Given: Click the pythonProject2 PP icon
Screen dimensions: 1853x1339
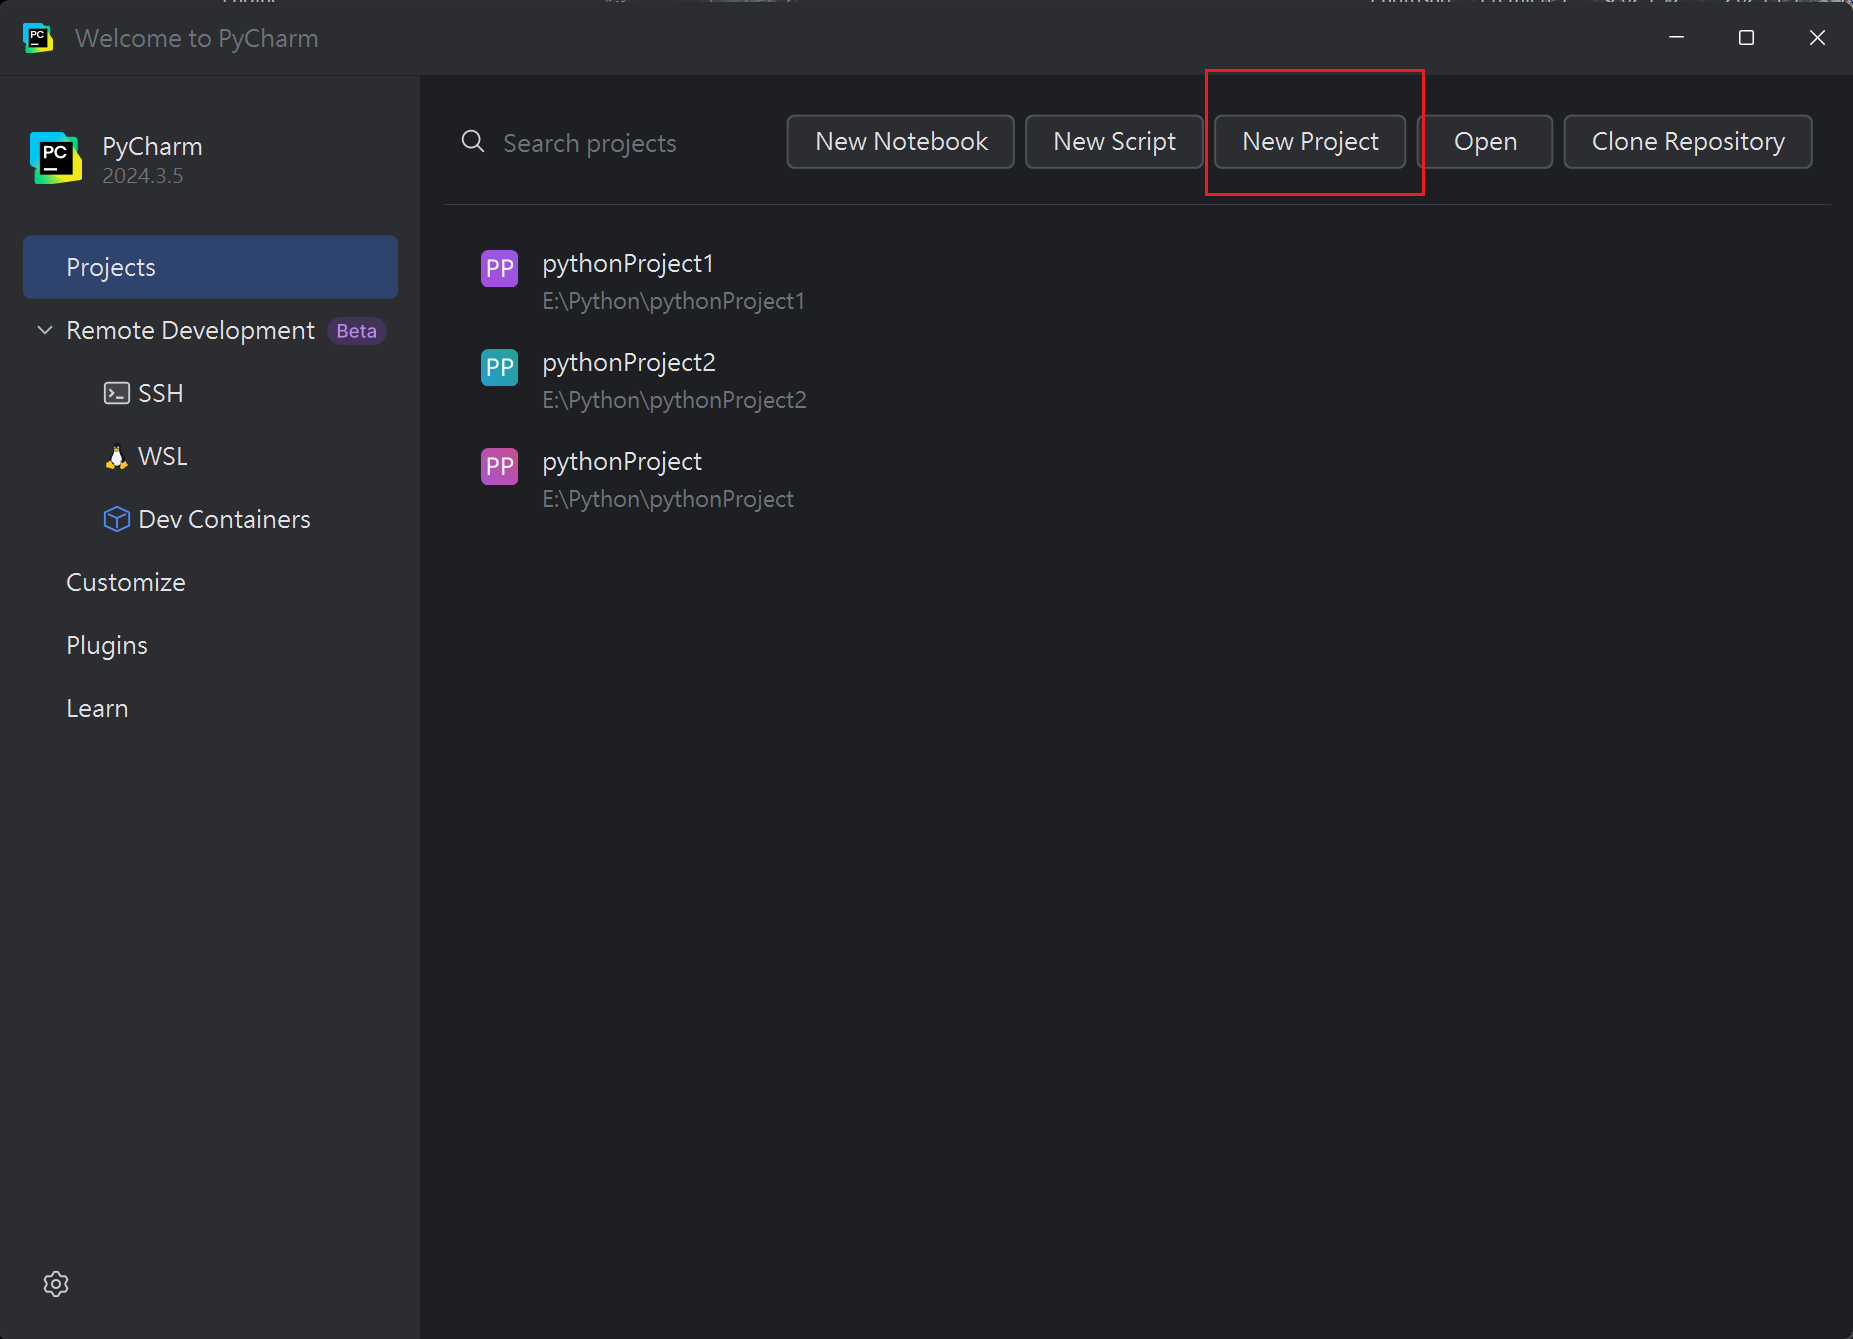Looking at the screenshot, I should [499, 367].
